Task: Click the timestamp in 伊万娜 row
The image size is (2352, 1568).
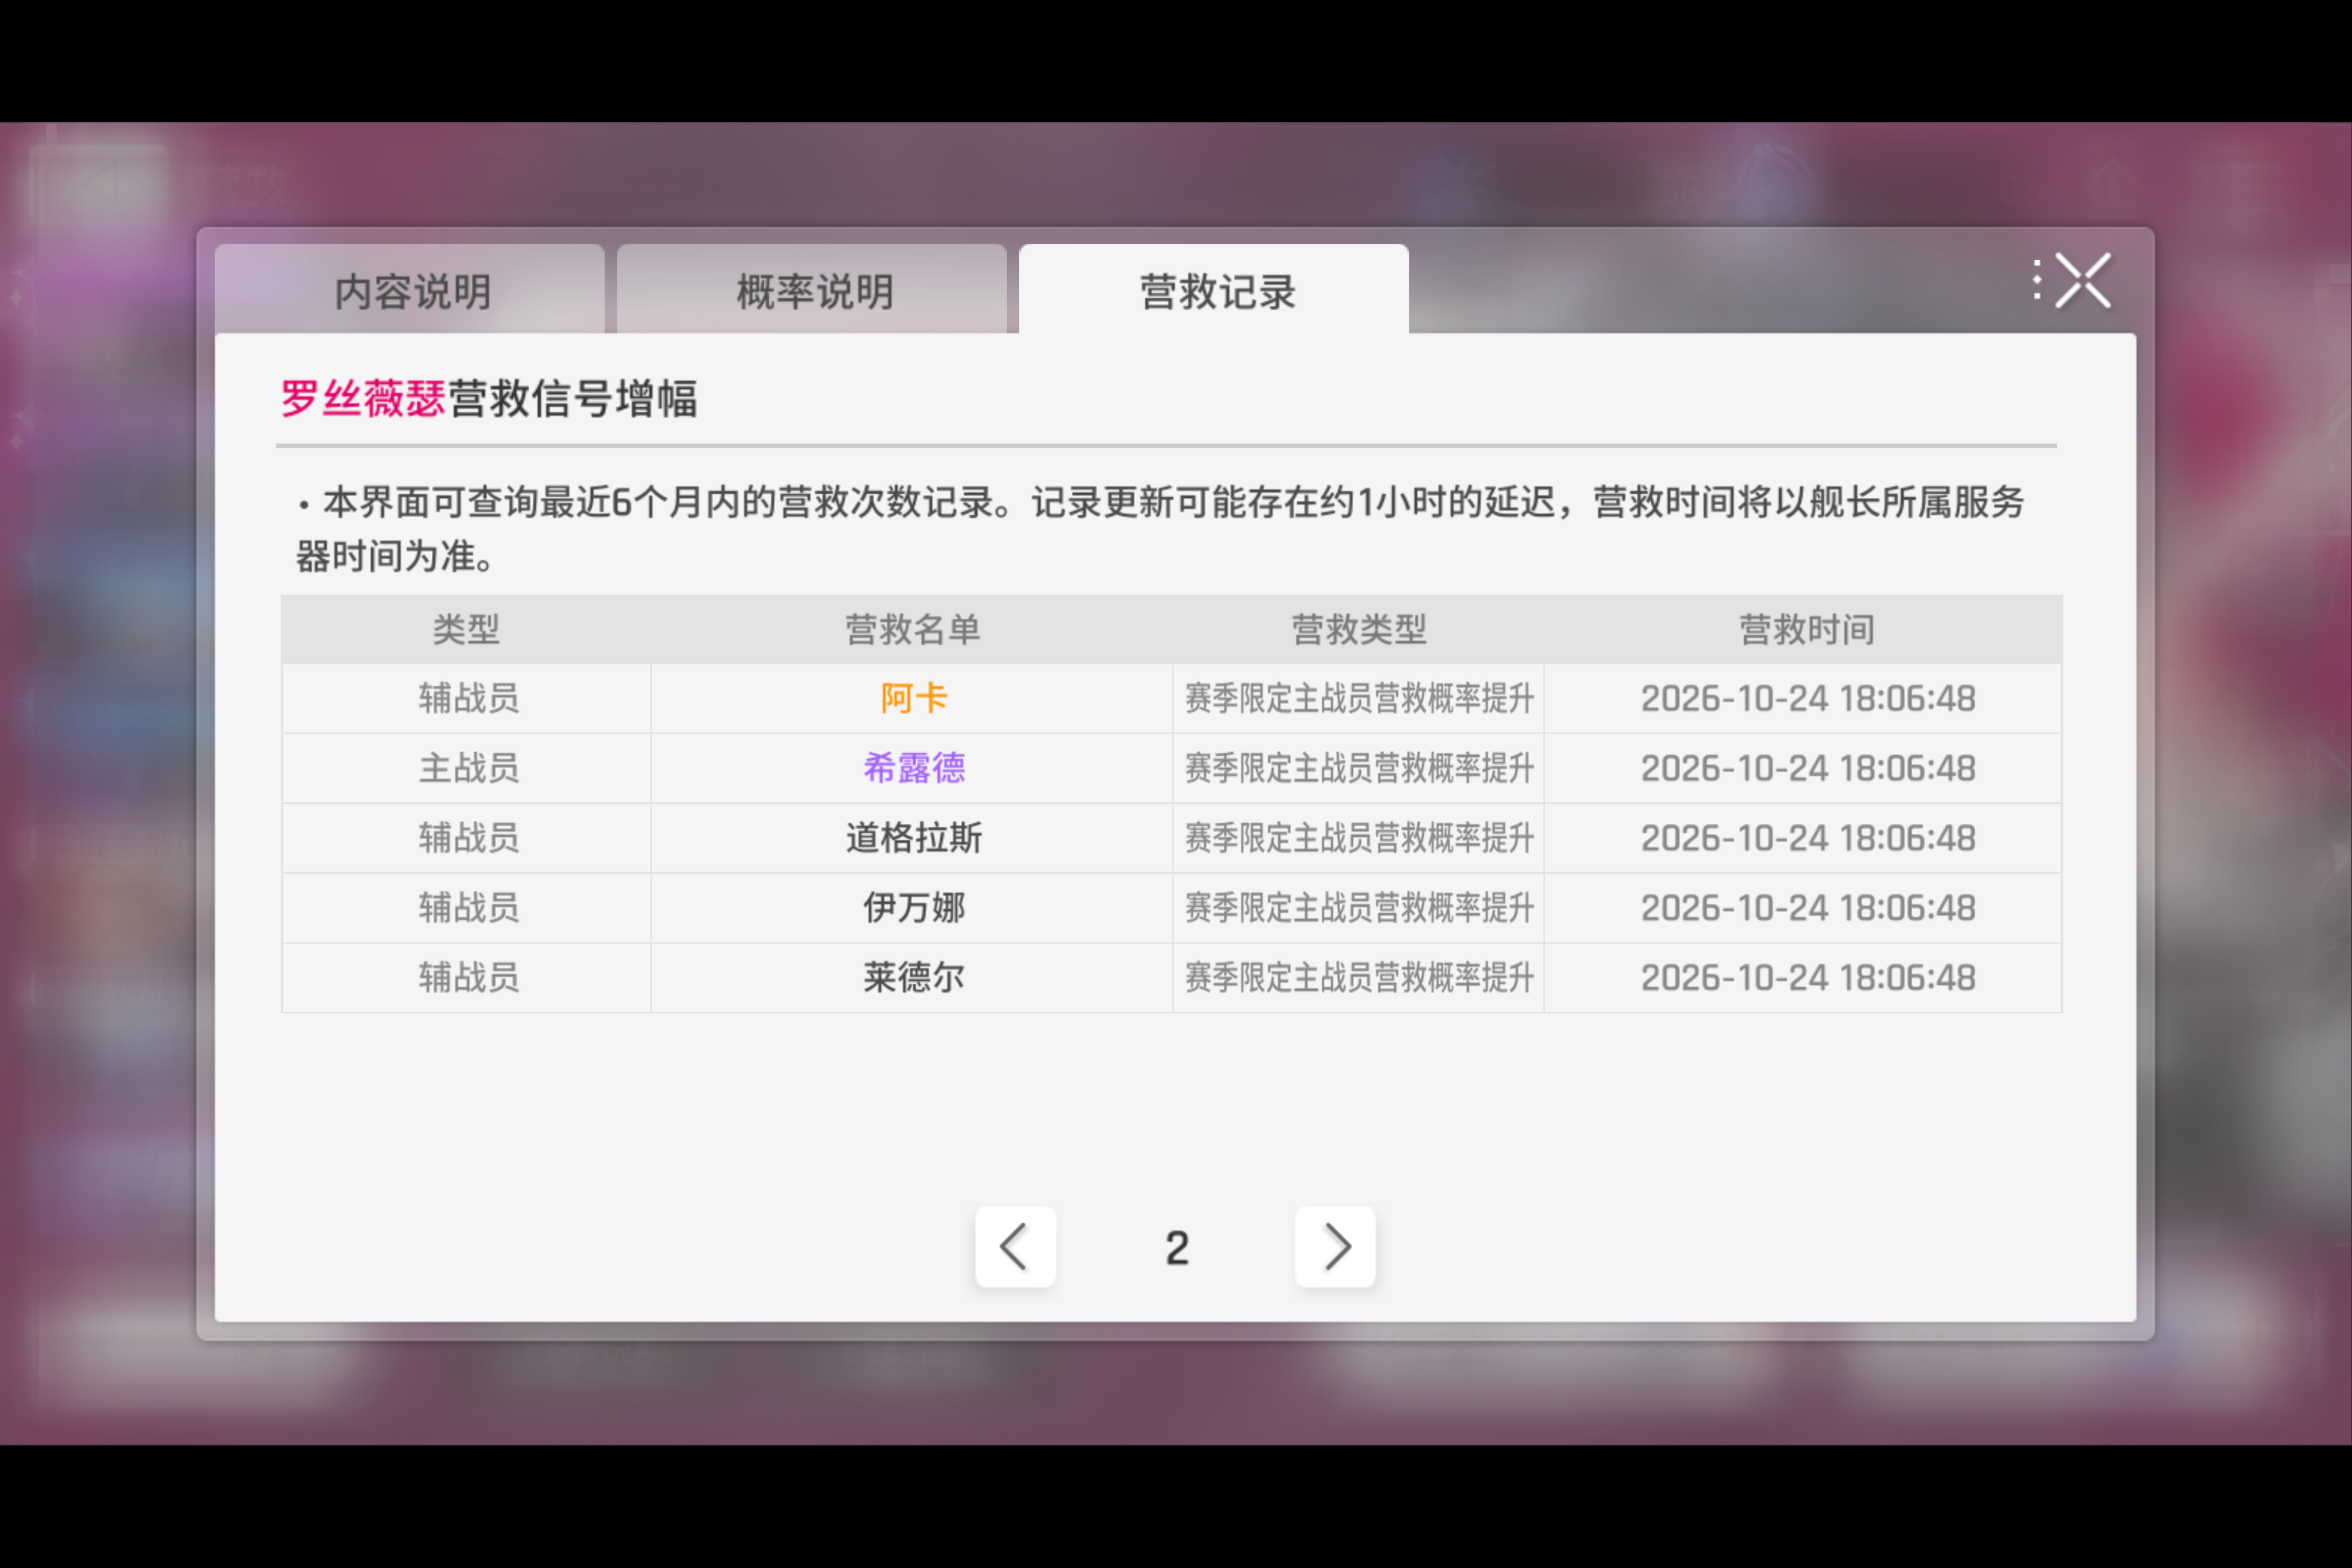Action: click(x=1808, y=908)
